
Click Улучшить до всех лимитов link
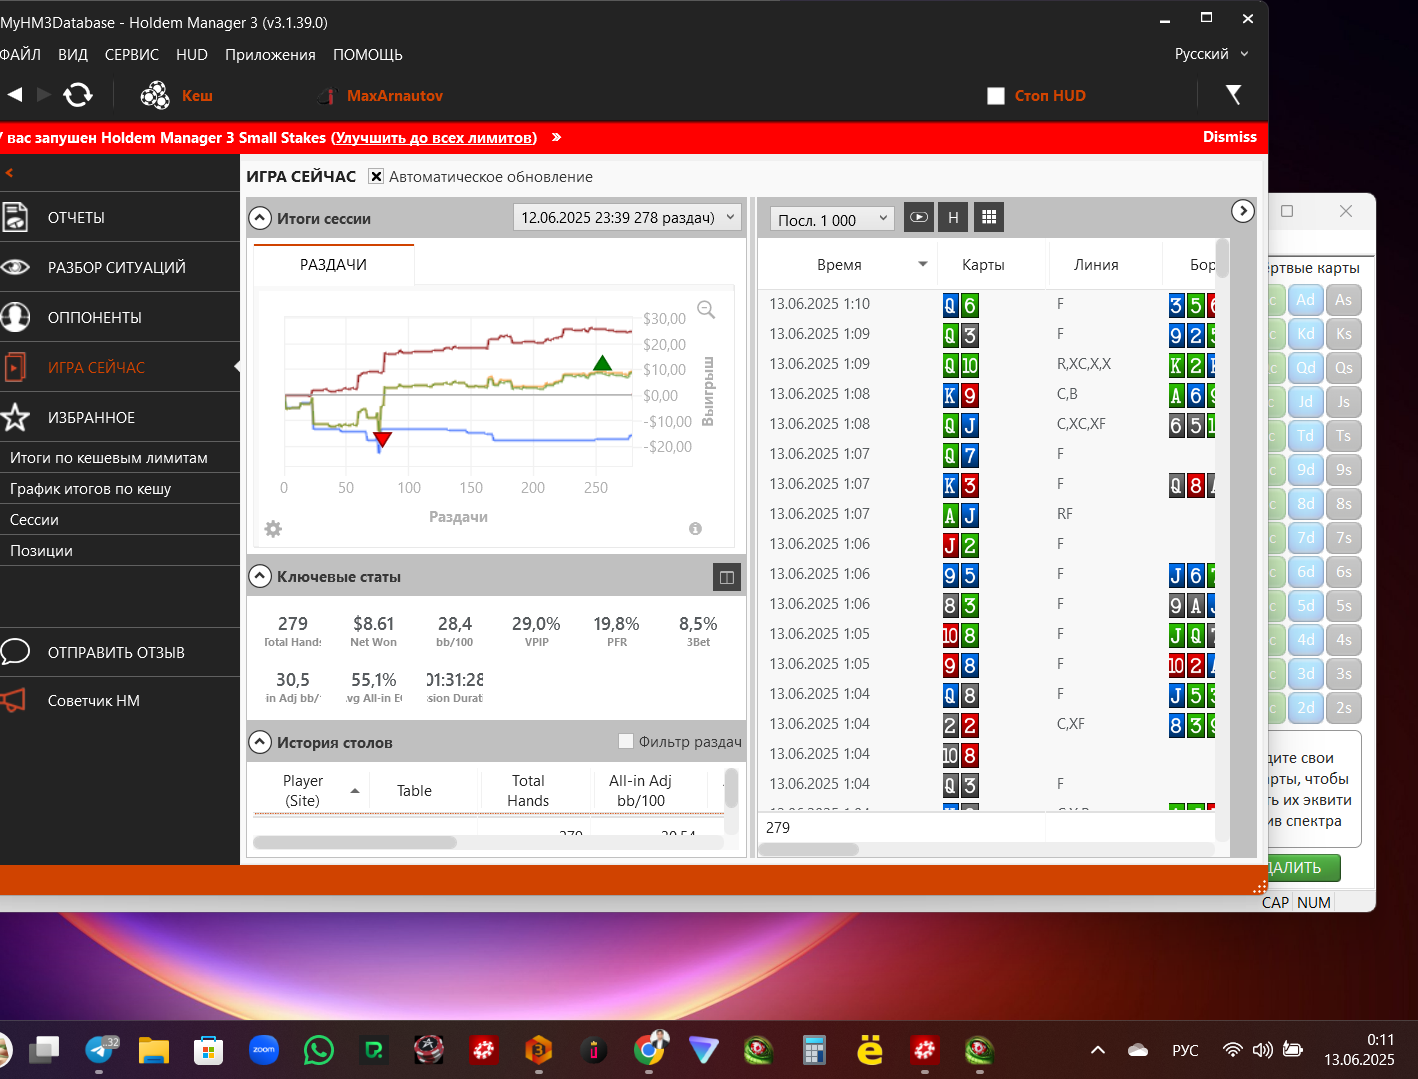point(435,137)
